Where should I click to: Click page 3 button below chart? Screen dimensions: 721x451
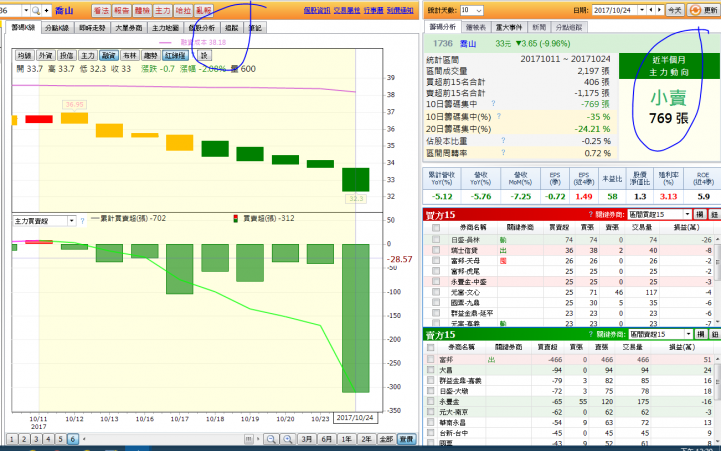pyautogui.click(x=36, y=439)
